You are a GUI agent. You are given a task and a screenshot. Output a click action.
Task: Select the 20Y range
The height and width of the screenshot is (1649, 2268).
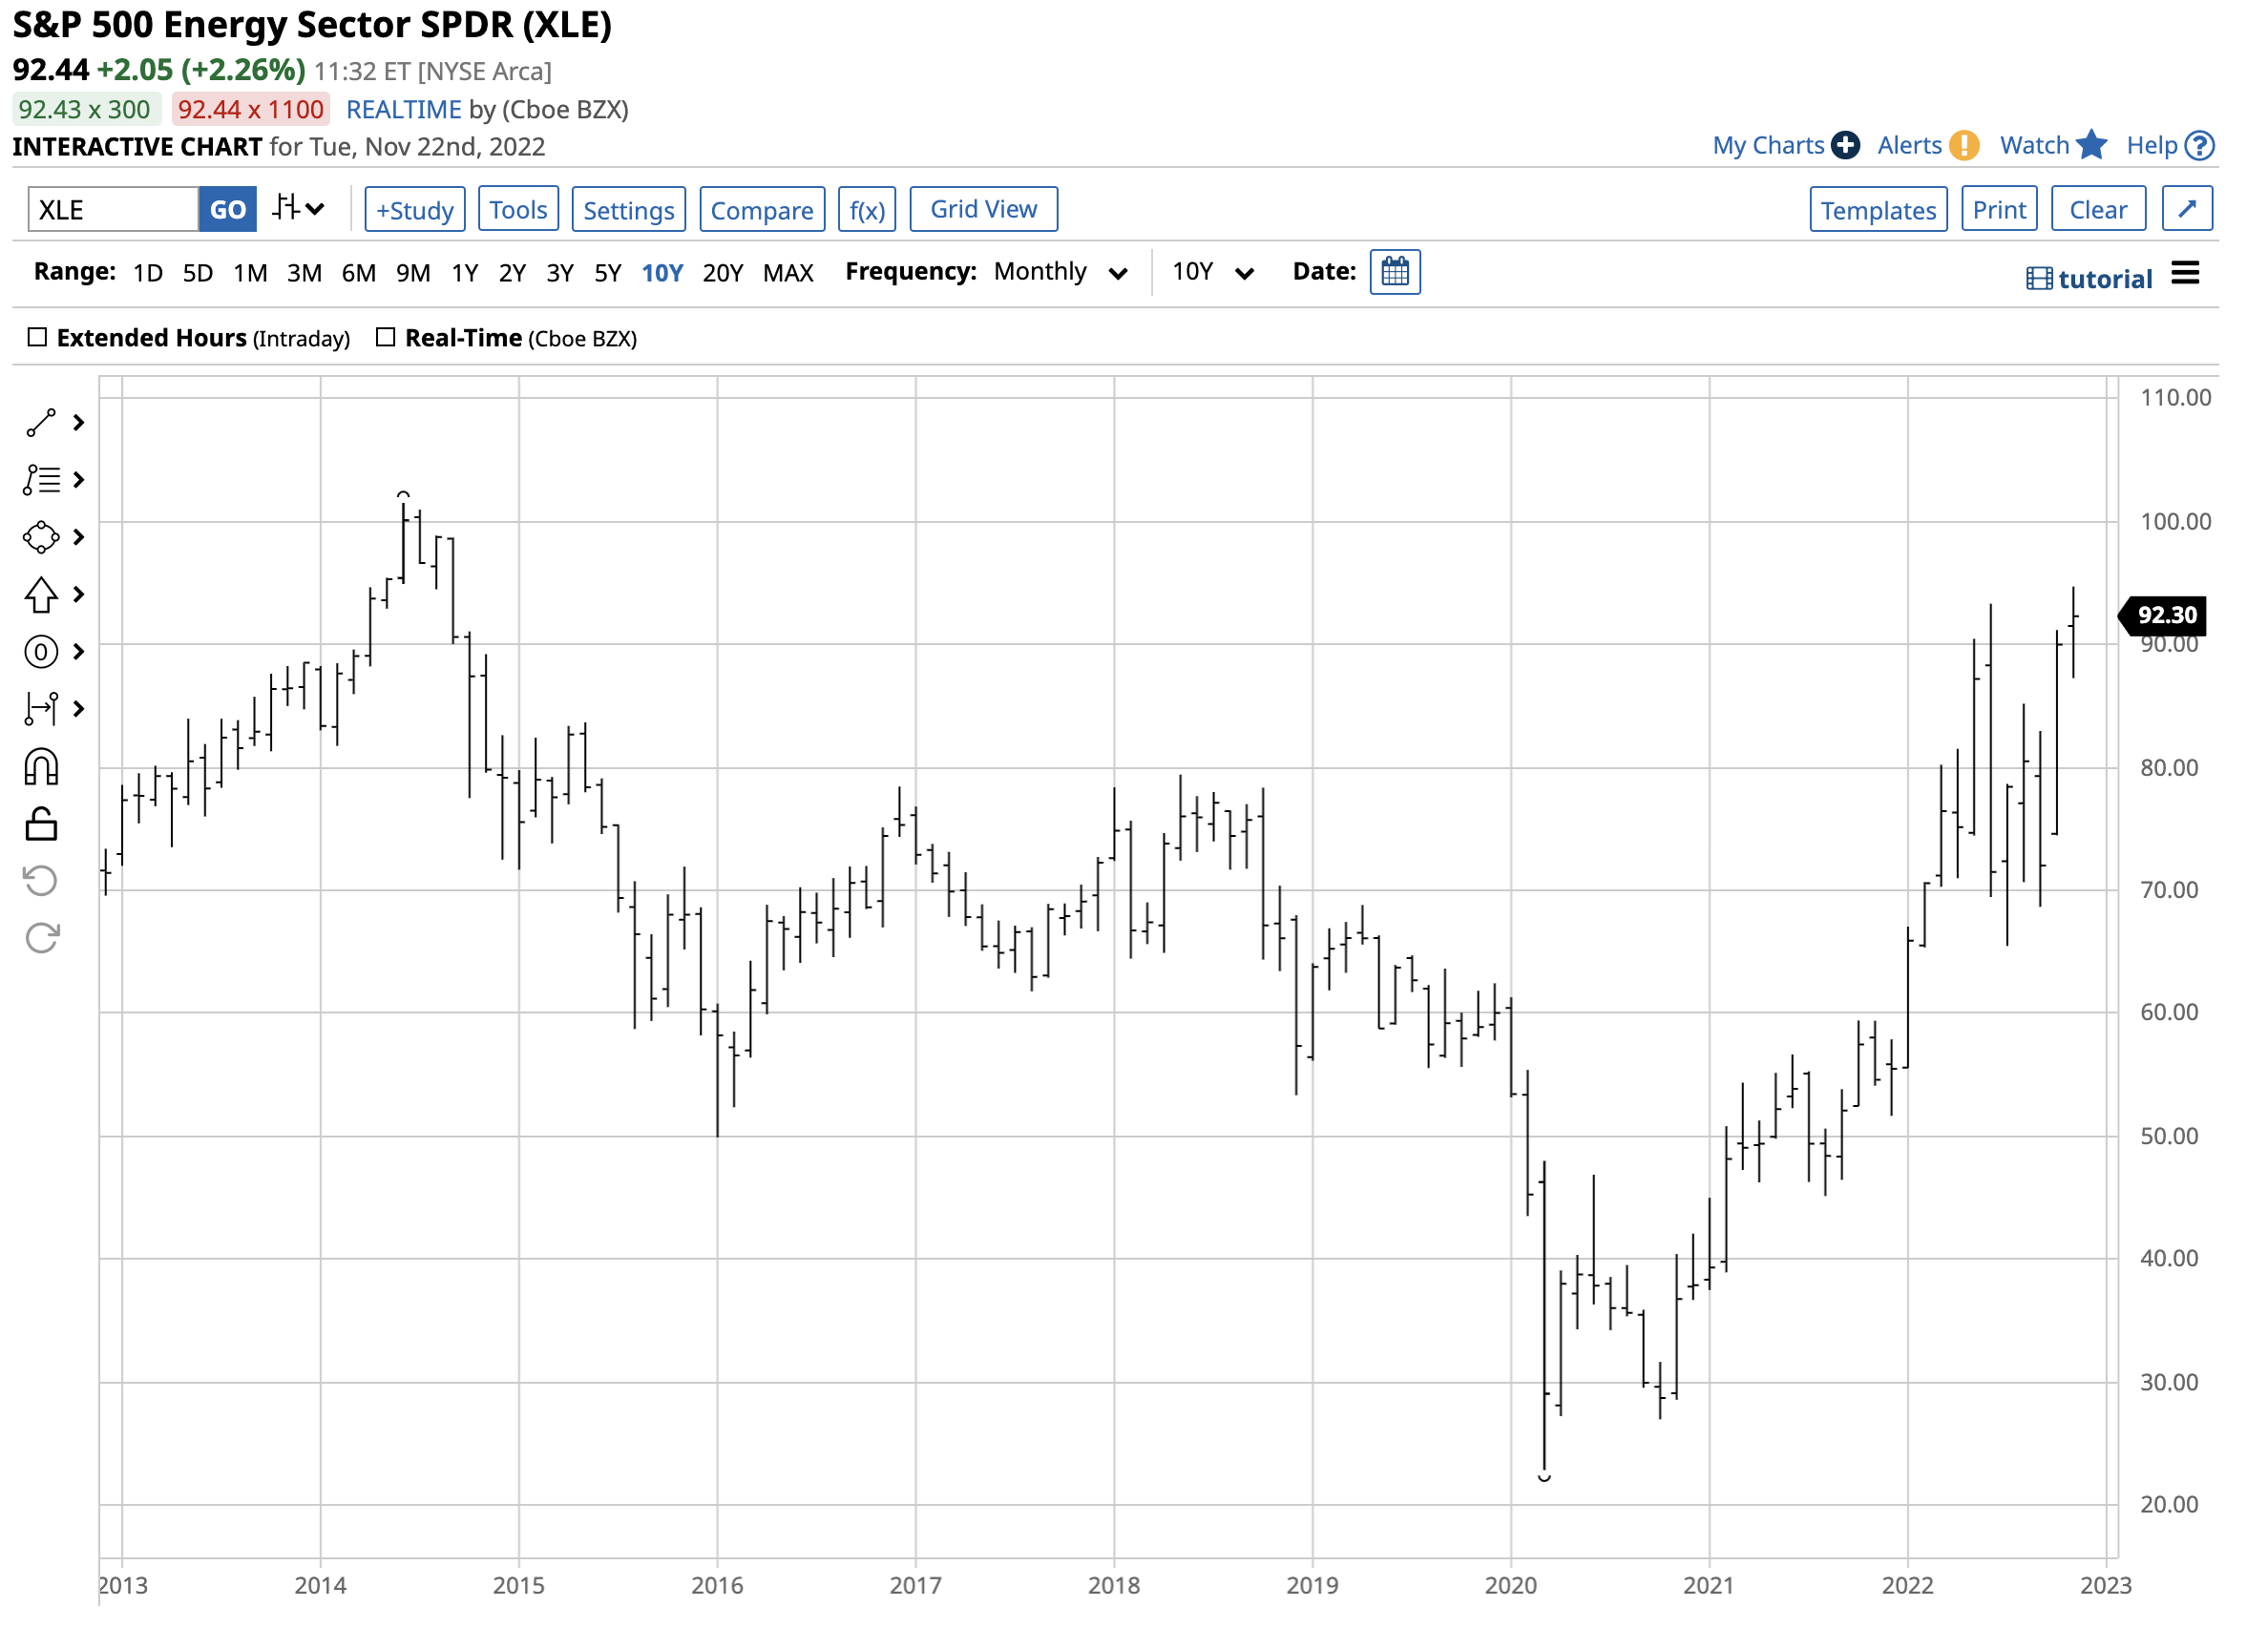[723, 273]
